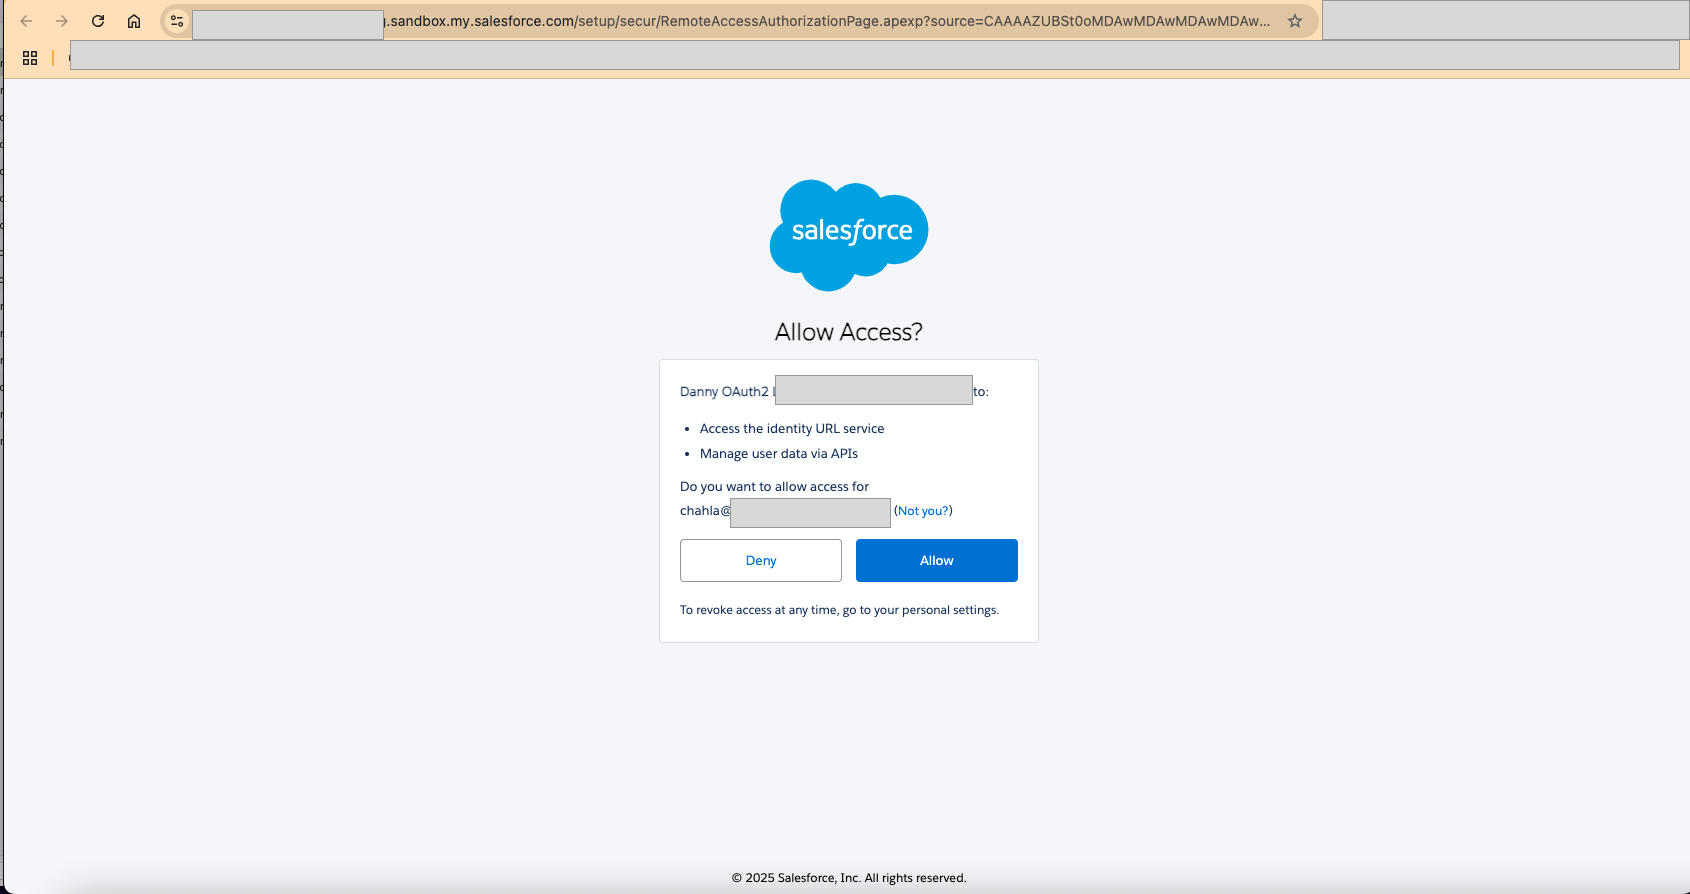Image resolution: width=1690 pixels, height=894 pixels.
Task: Go forward using browser forward arrow
Action: point(62,21)
